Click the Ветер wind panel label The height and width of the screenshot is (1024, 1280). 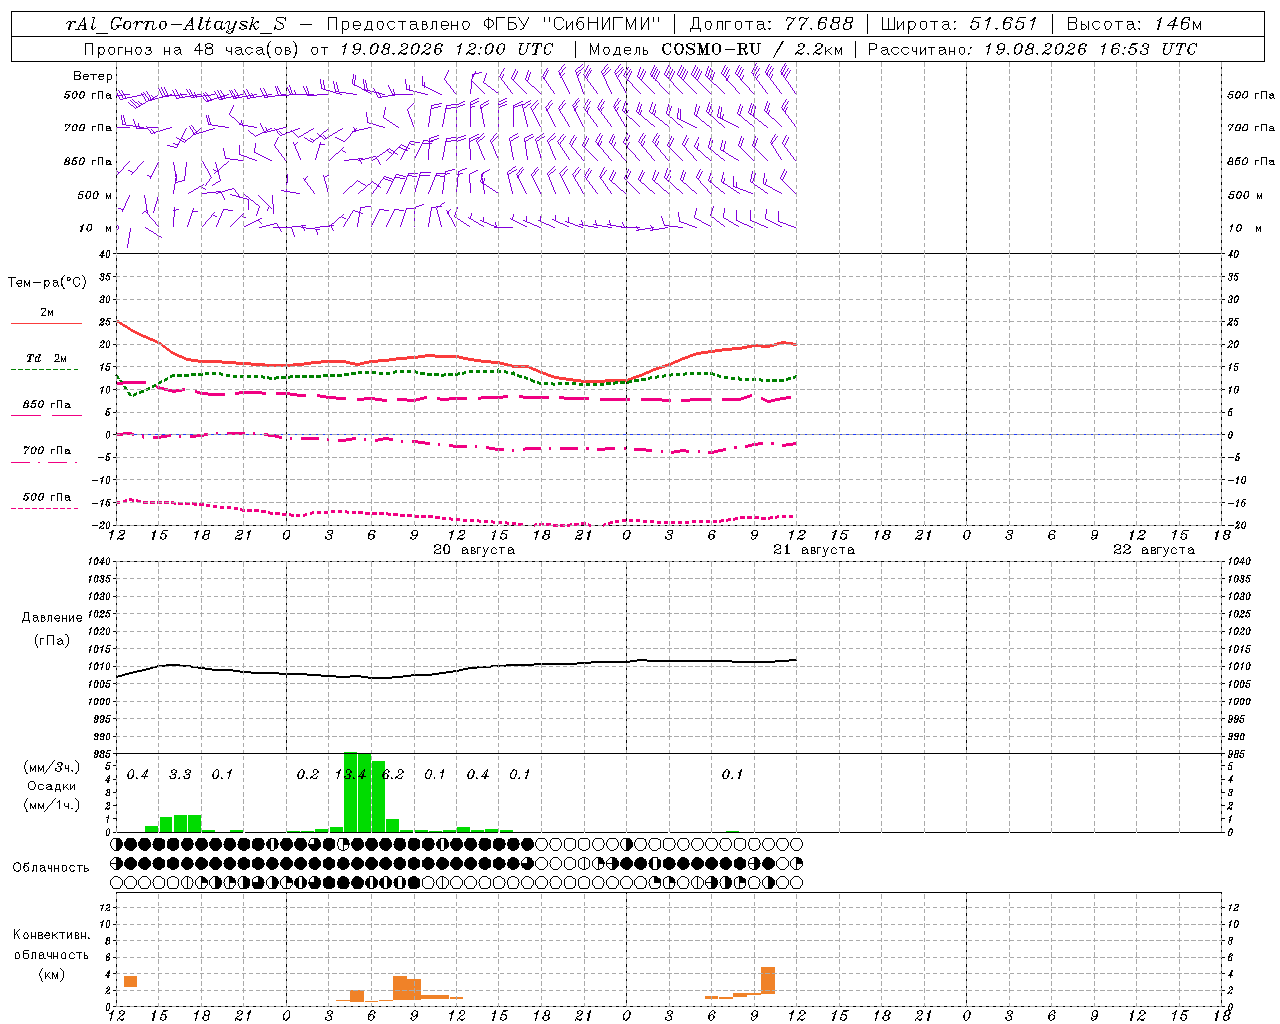tap(93, 76)
